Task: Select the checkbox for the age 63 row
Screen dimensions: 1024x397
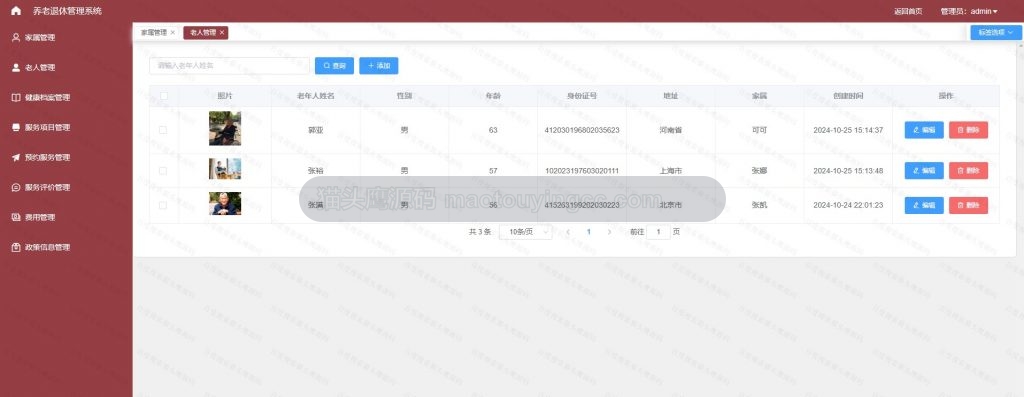Action: click(163, 130)
